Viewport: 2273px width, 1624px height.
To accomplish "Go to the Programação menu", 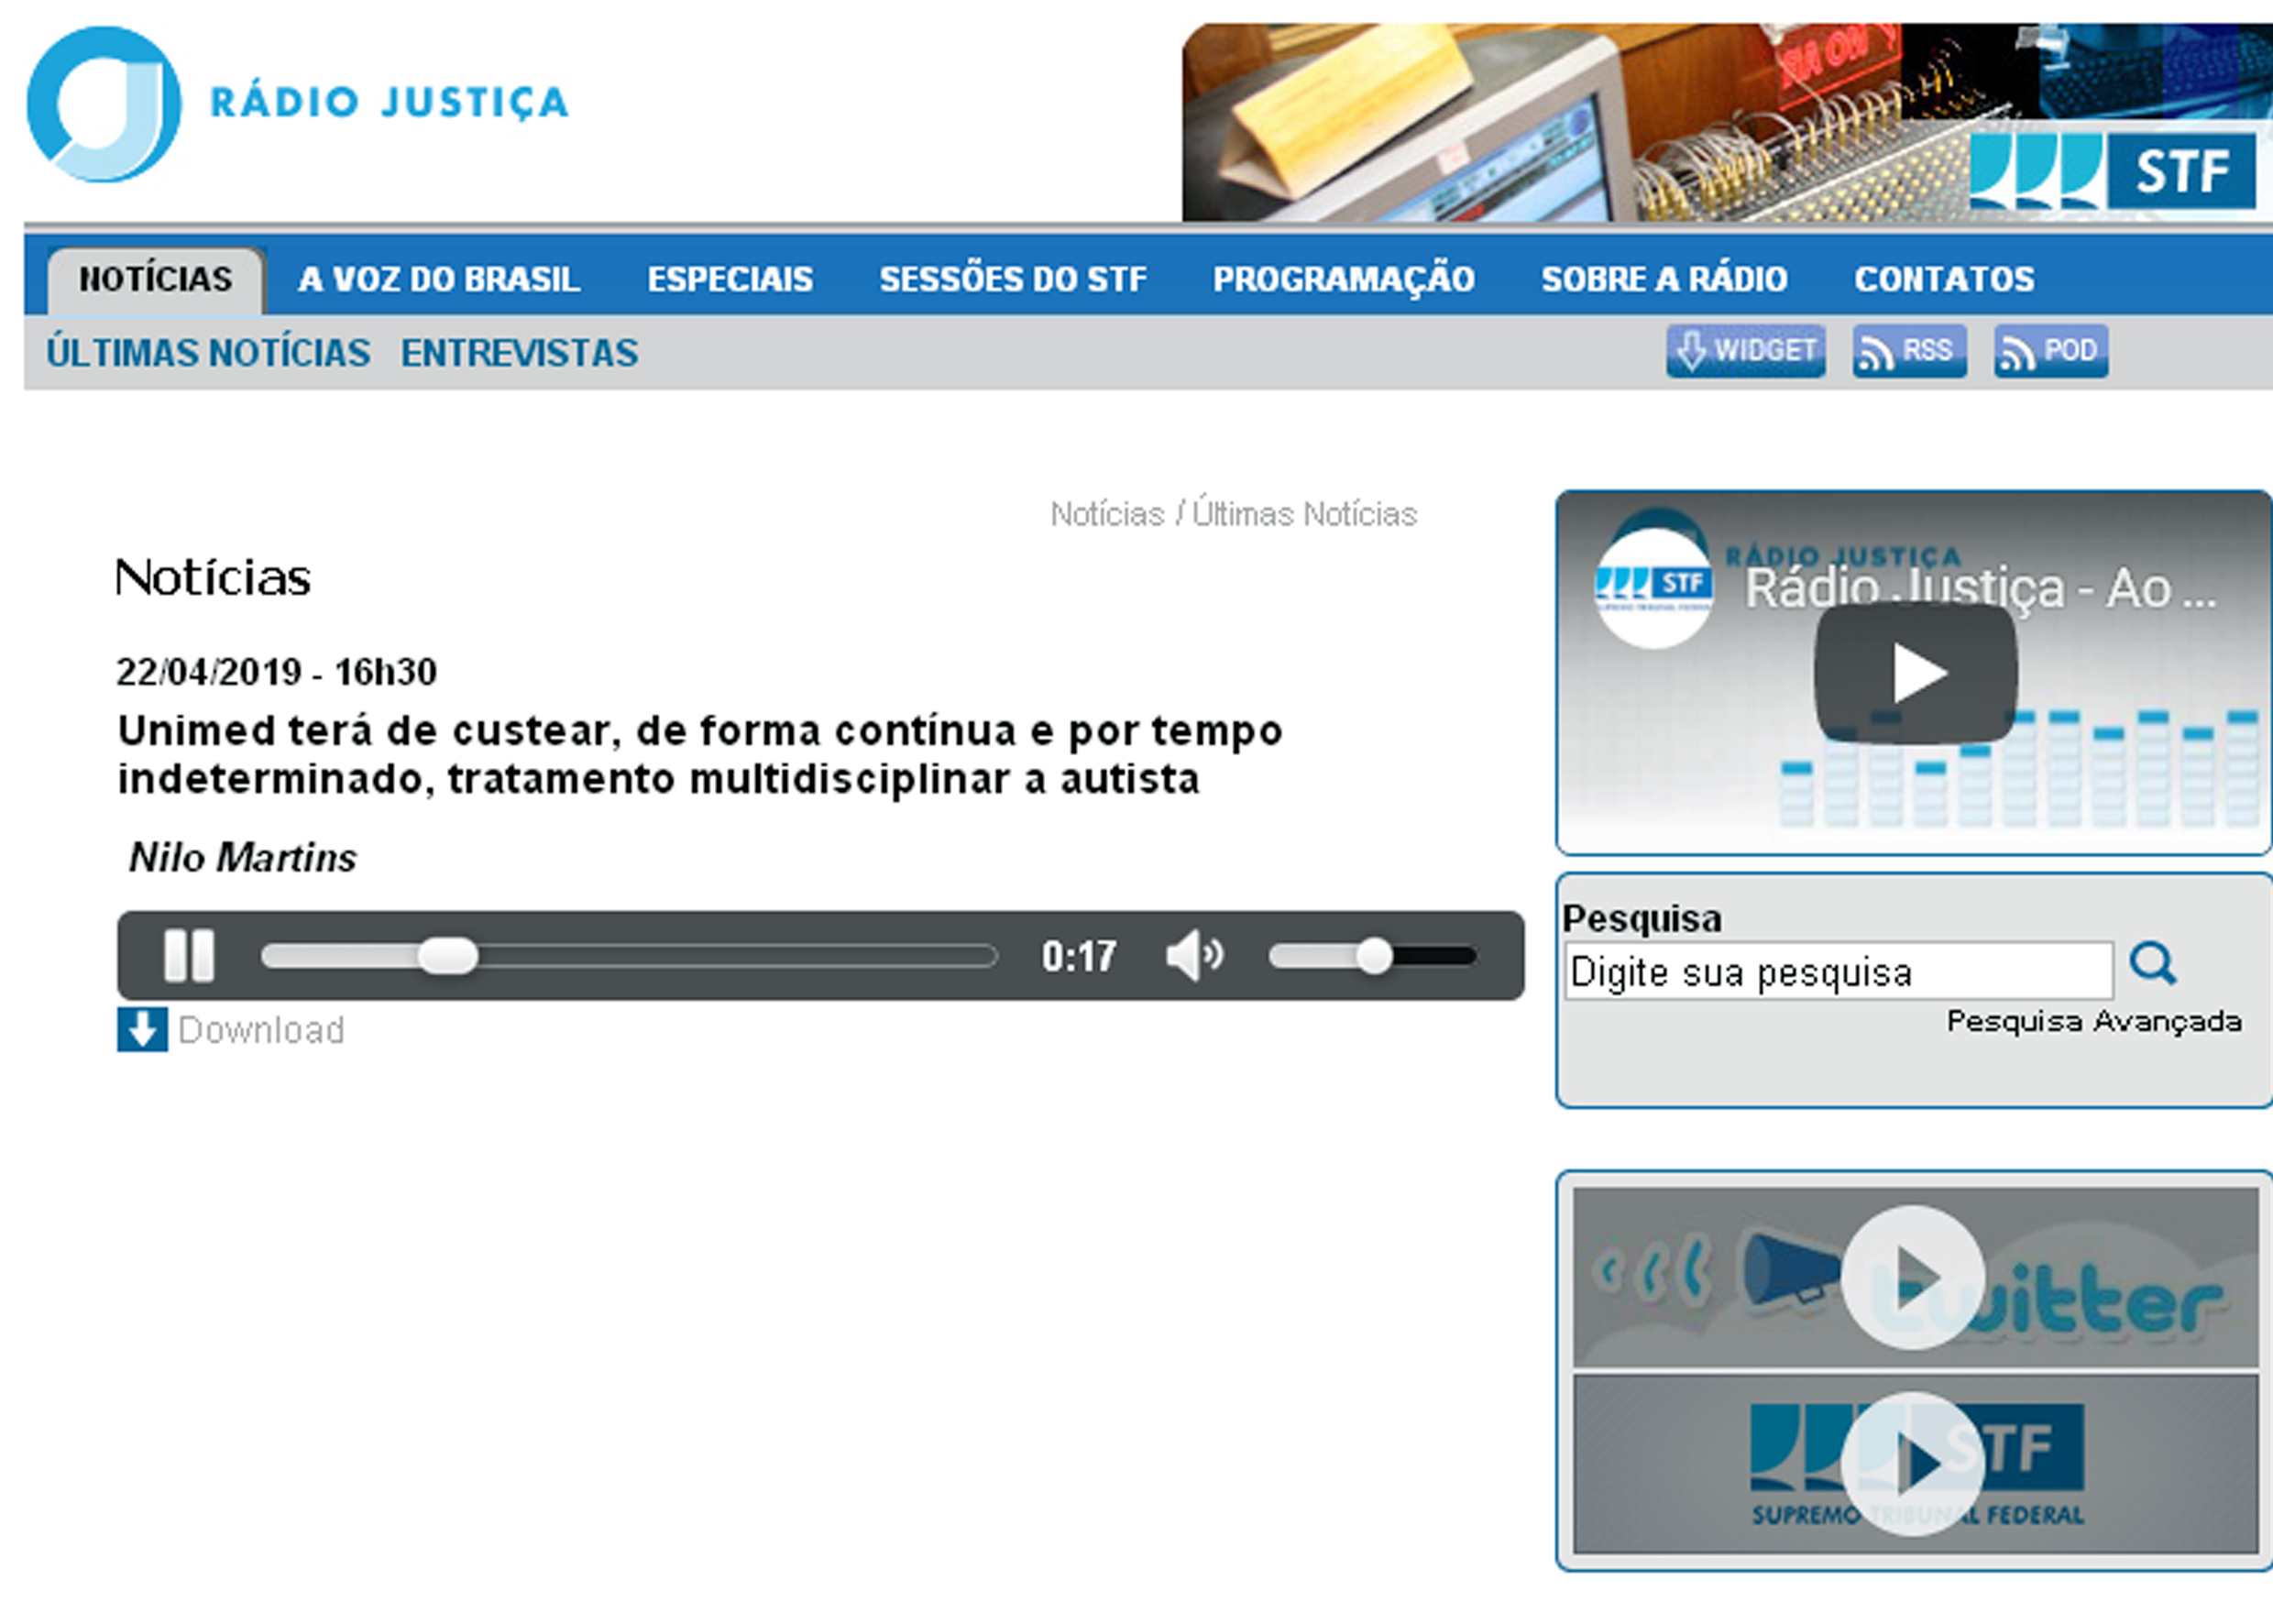I will click(1343, 279).
